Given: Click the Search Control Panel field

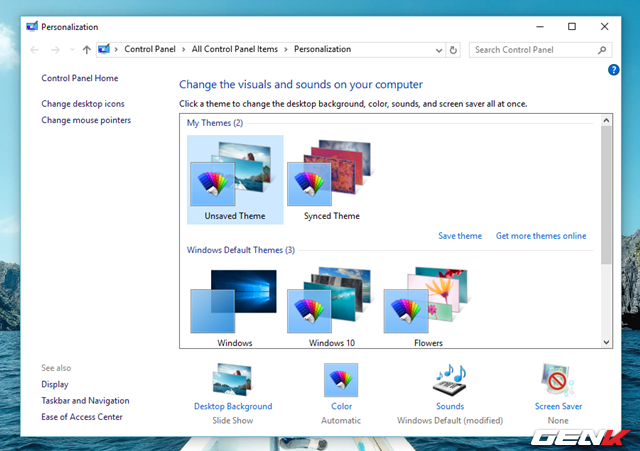Looking at the screenshot, I should pyautogui.click(x=540, y=50).
